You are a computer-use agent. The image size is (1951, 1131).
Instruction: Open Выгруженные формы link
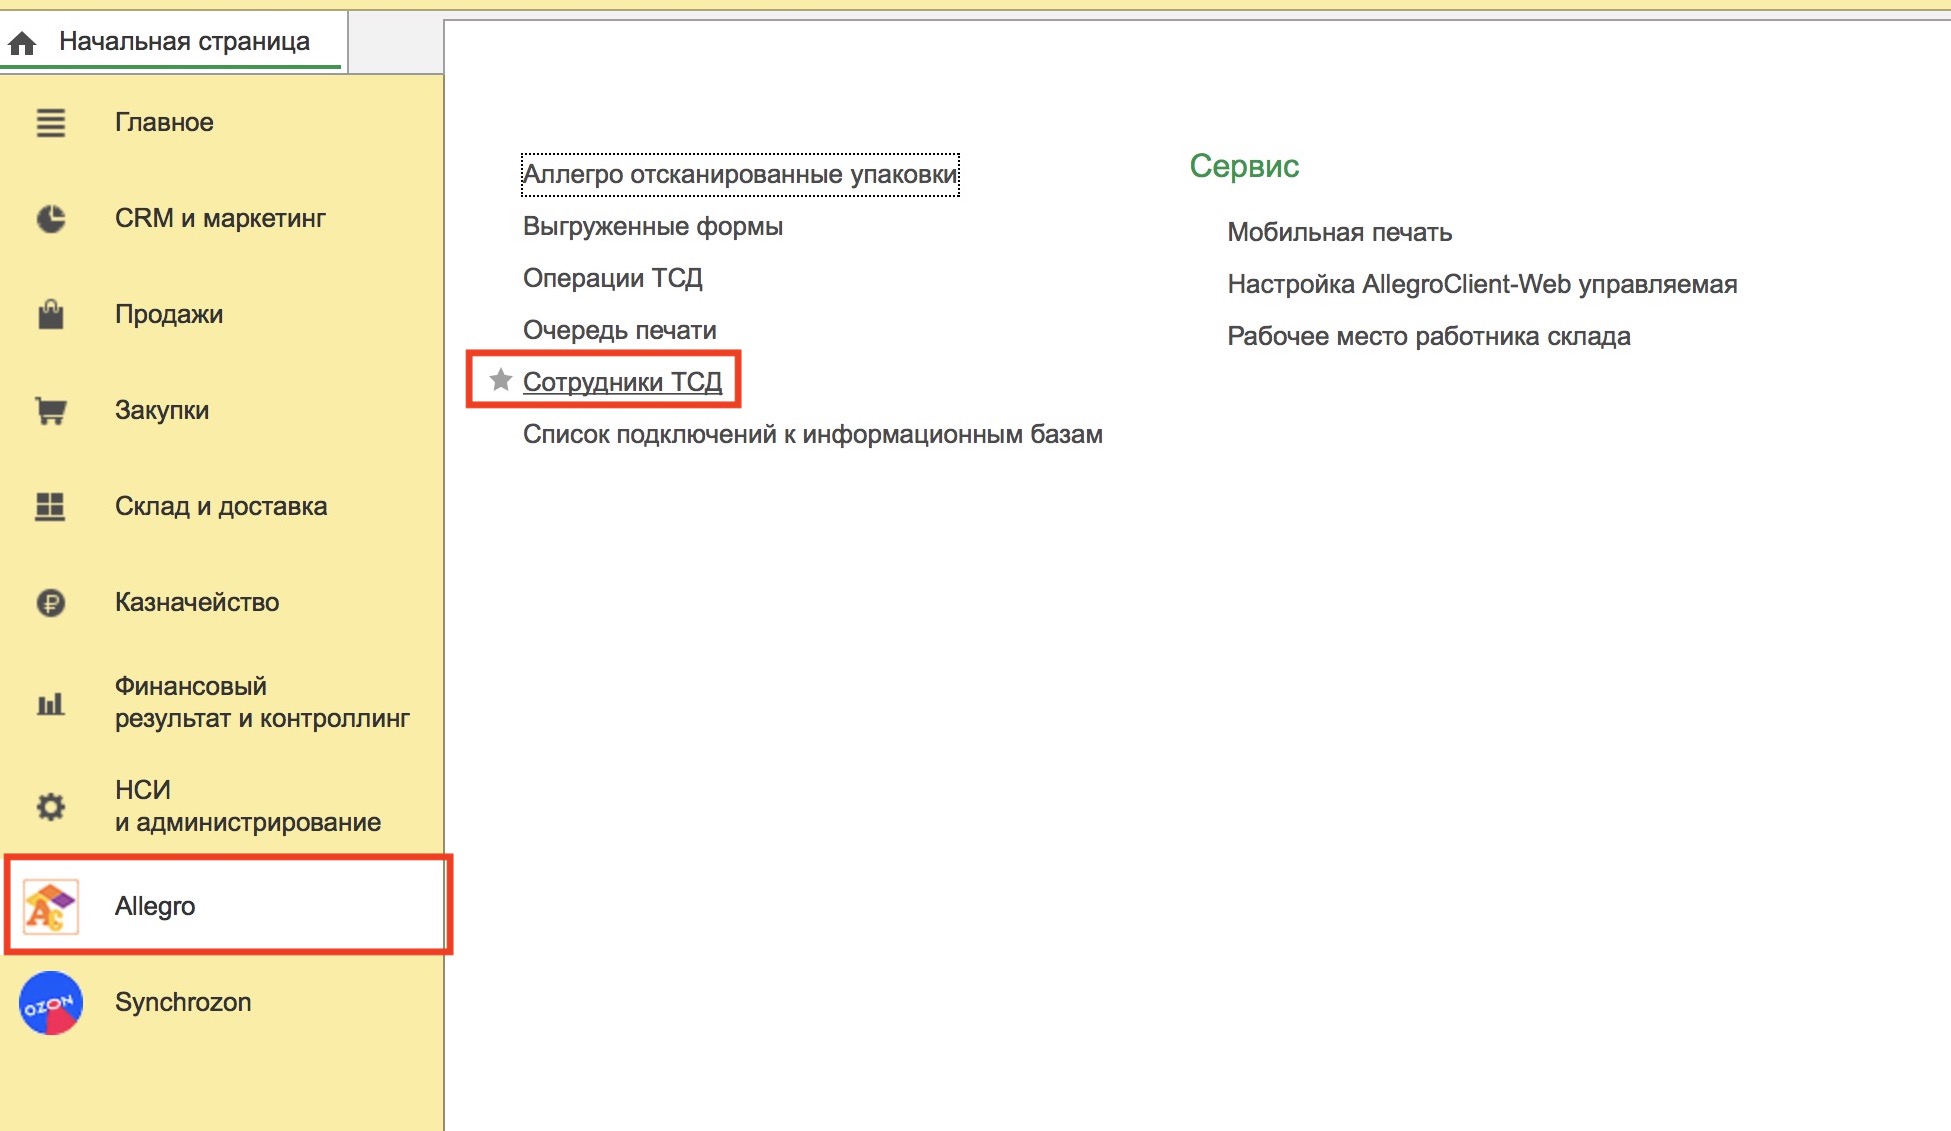point(653,227)
